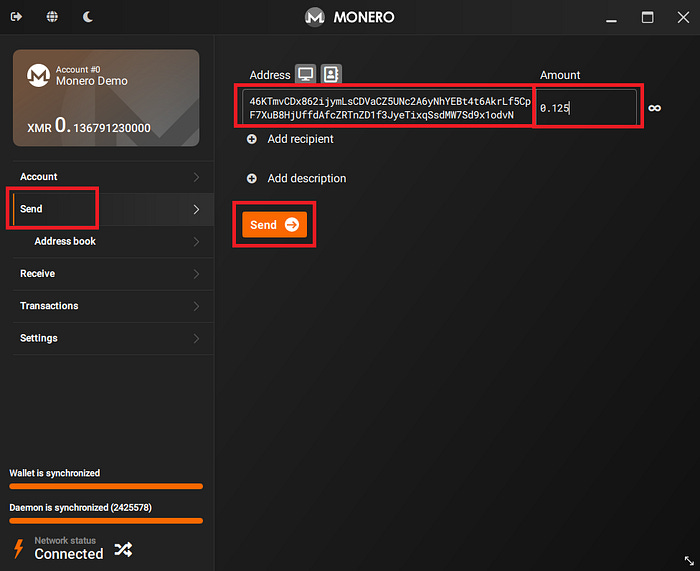Click the chevron on the Receive row
The width and height of the screenshot is (700, 571).
[x=196, y=274]
